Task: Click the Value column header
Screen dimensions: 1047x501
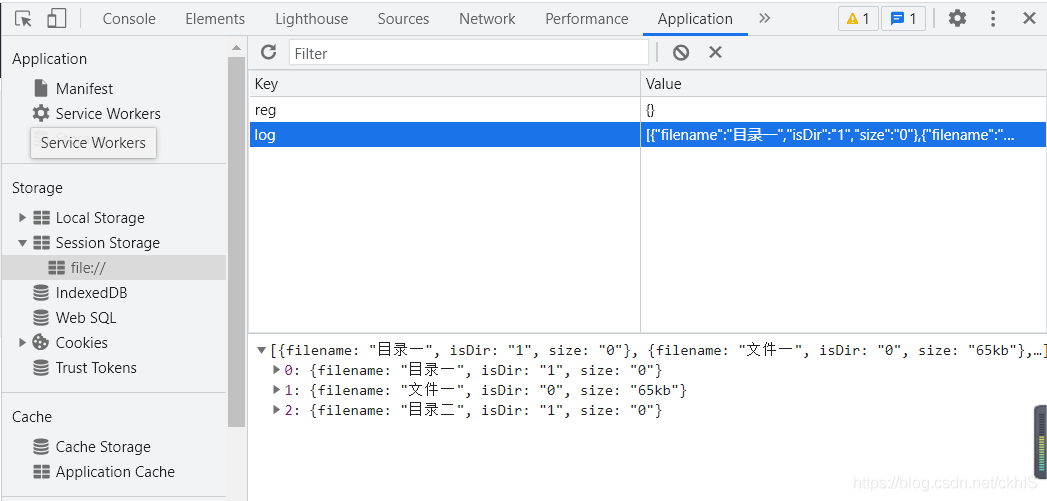Action: click(843, 84)
